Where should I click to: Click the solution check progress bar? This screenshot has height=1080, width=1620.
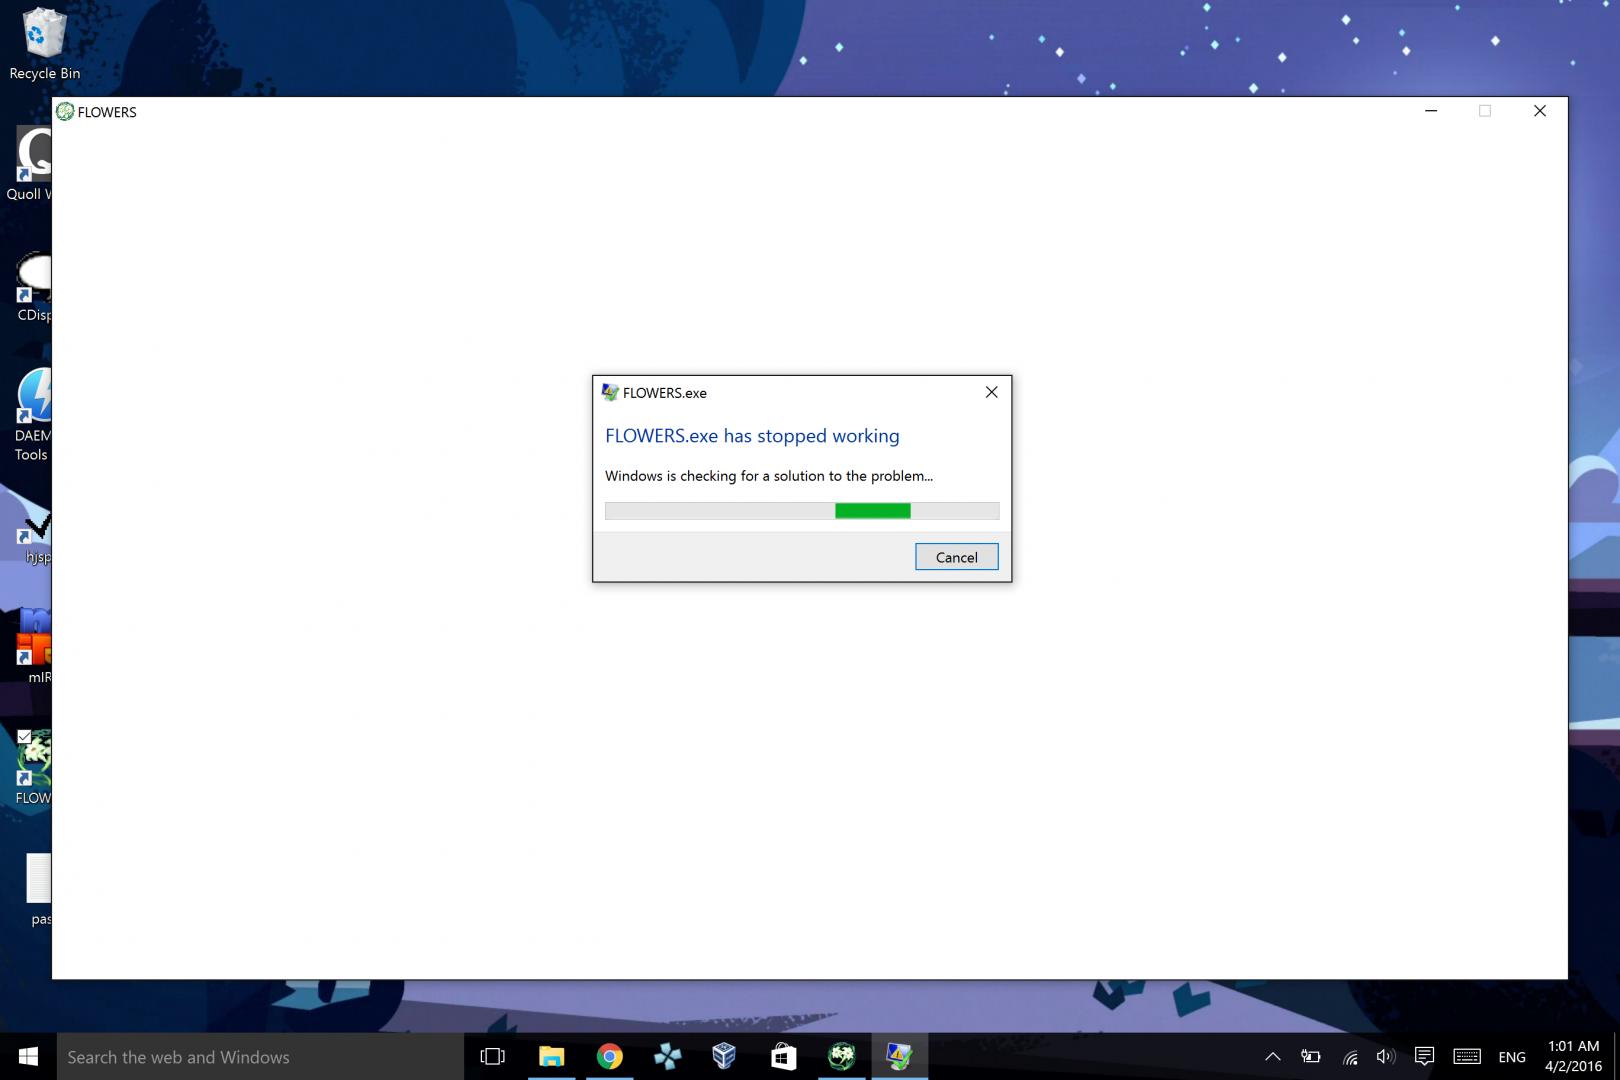tap(802, 511)
